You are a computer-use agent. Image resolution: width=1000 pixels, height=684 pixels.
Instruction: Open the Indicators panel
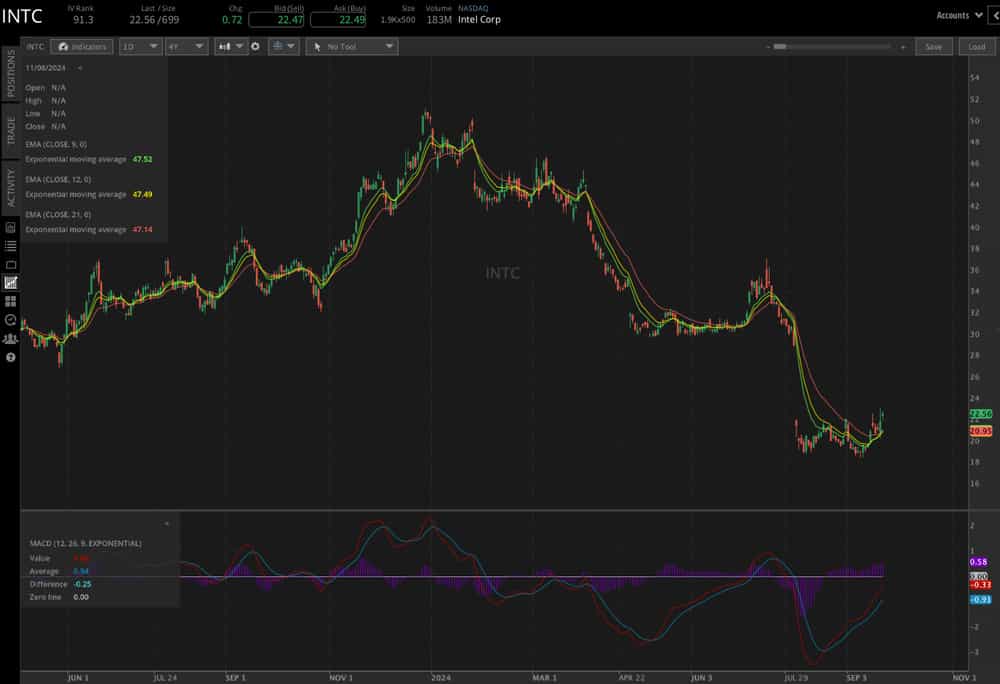tap(81, 47)
